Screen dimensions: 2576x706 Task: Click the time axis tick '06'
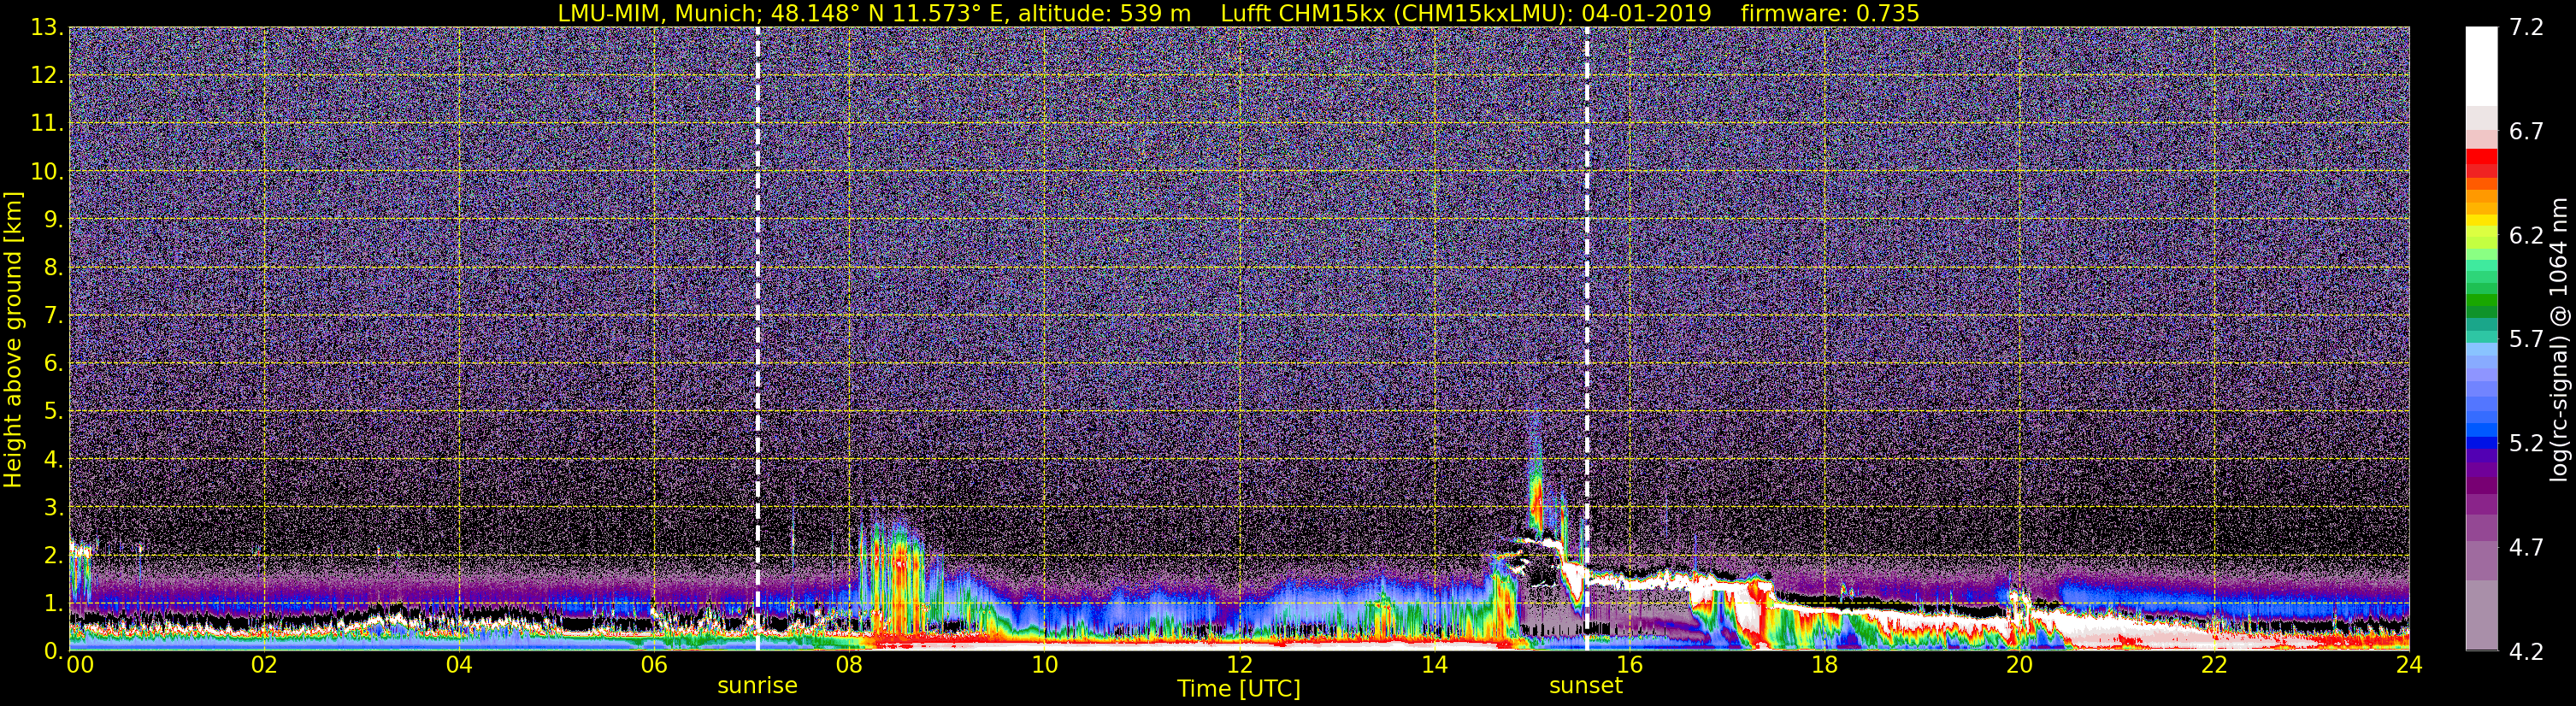(x=654, y=665)
